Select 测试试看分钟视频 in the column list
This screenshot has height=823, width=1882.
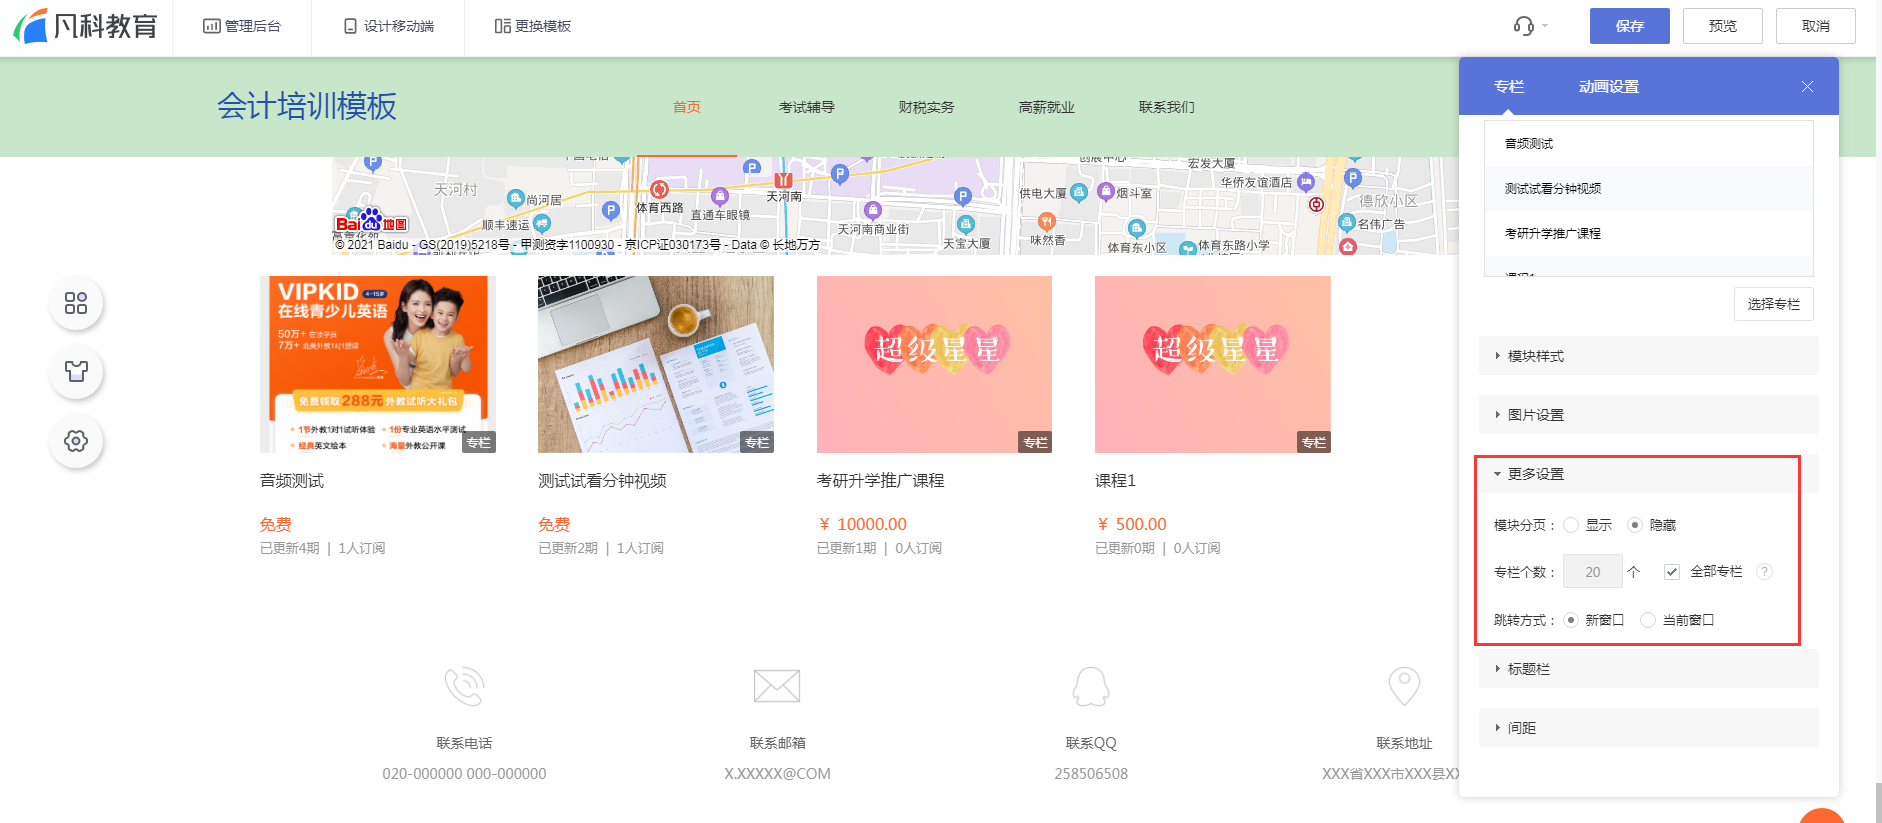(x=1649, y=189)
